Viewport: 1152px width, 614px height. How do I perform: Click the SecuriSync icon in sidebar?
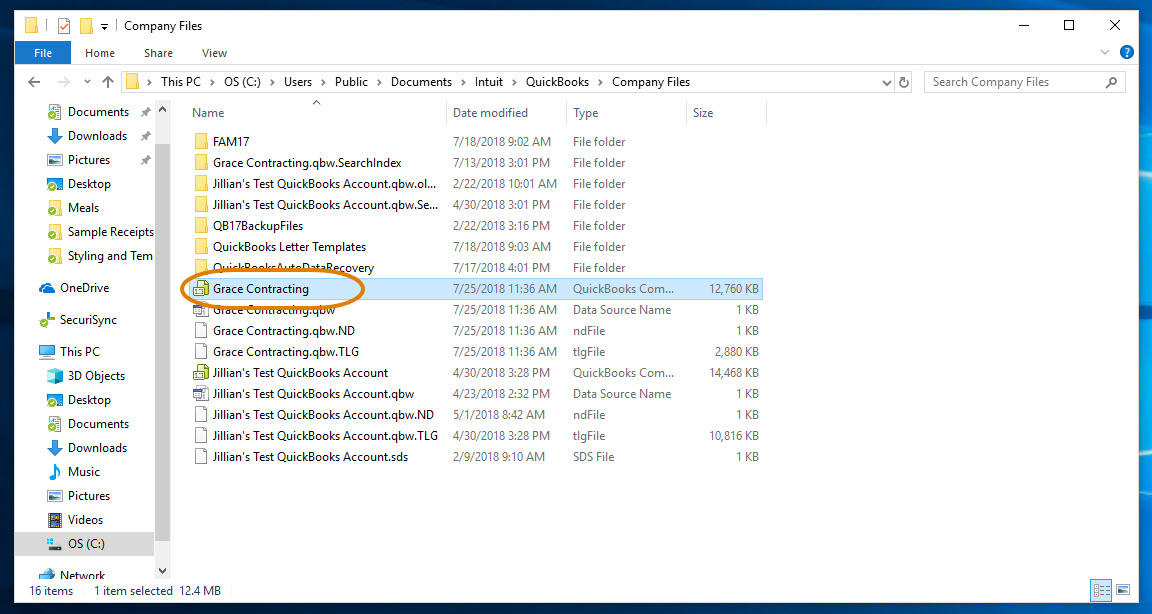[48, 320]
